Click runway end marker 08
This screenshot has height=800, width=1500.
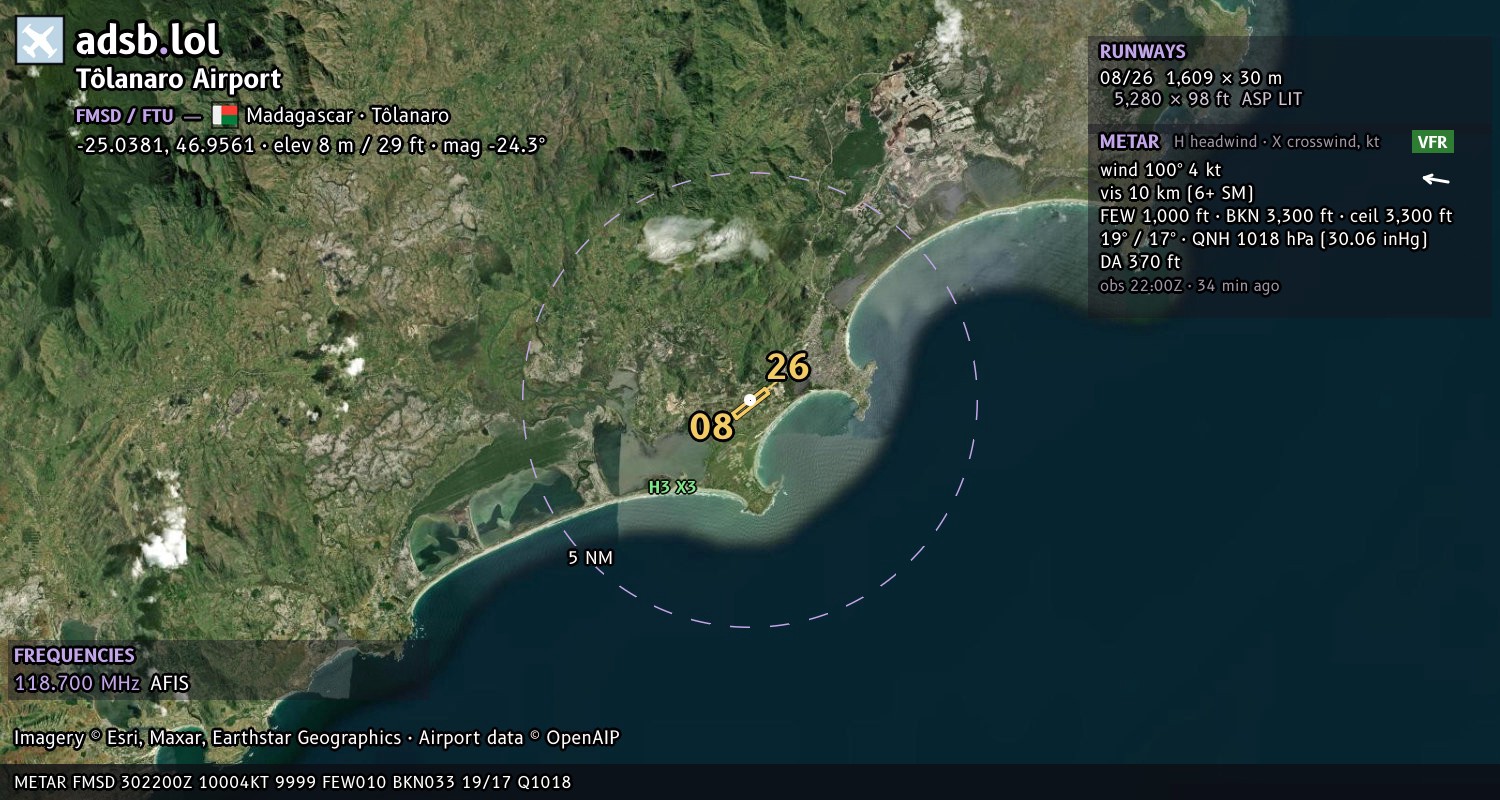tap(712, 427)
